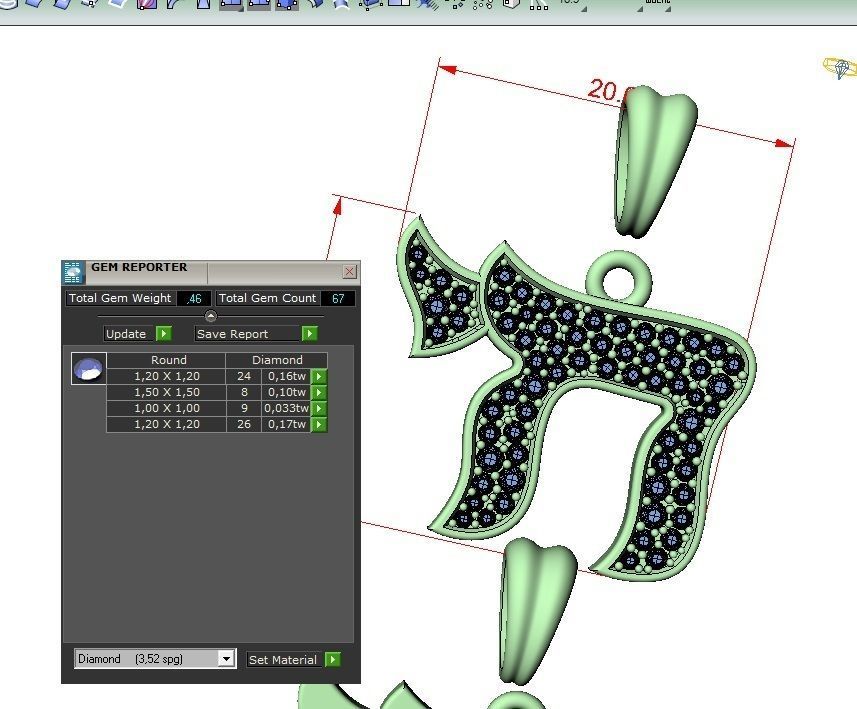Click the Total Gem Count value 67
The height and width of the screenshot is (709, 857).
(338, 298)
